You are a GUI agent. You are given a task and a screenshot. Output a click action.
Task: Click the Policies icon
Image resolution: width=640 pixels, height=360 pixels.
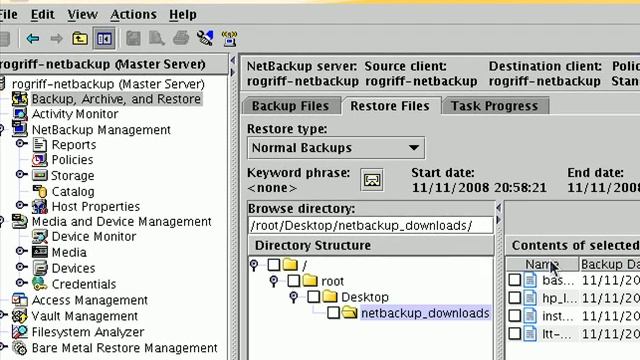pyautogui.click(x=40, y=160)
